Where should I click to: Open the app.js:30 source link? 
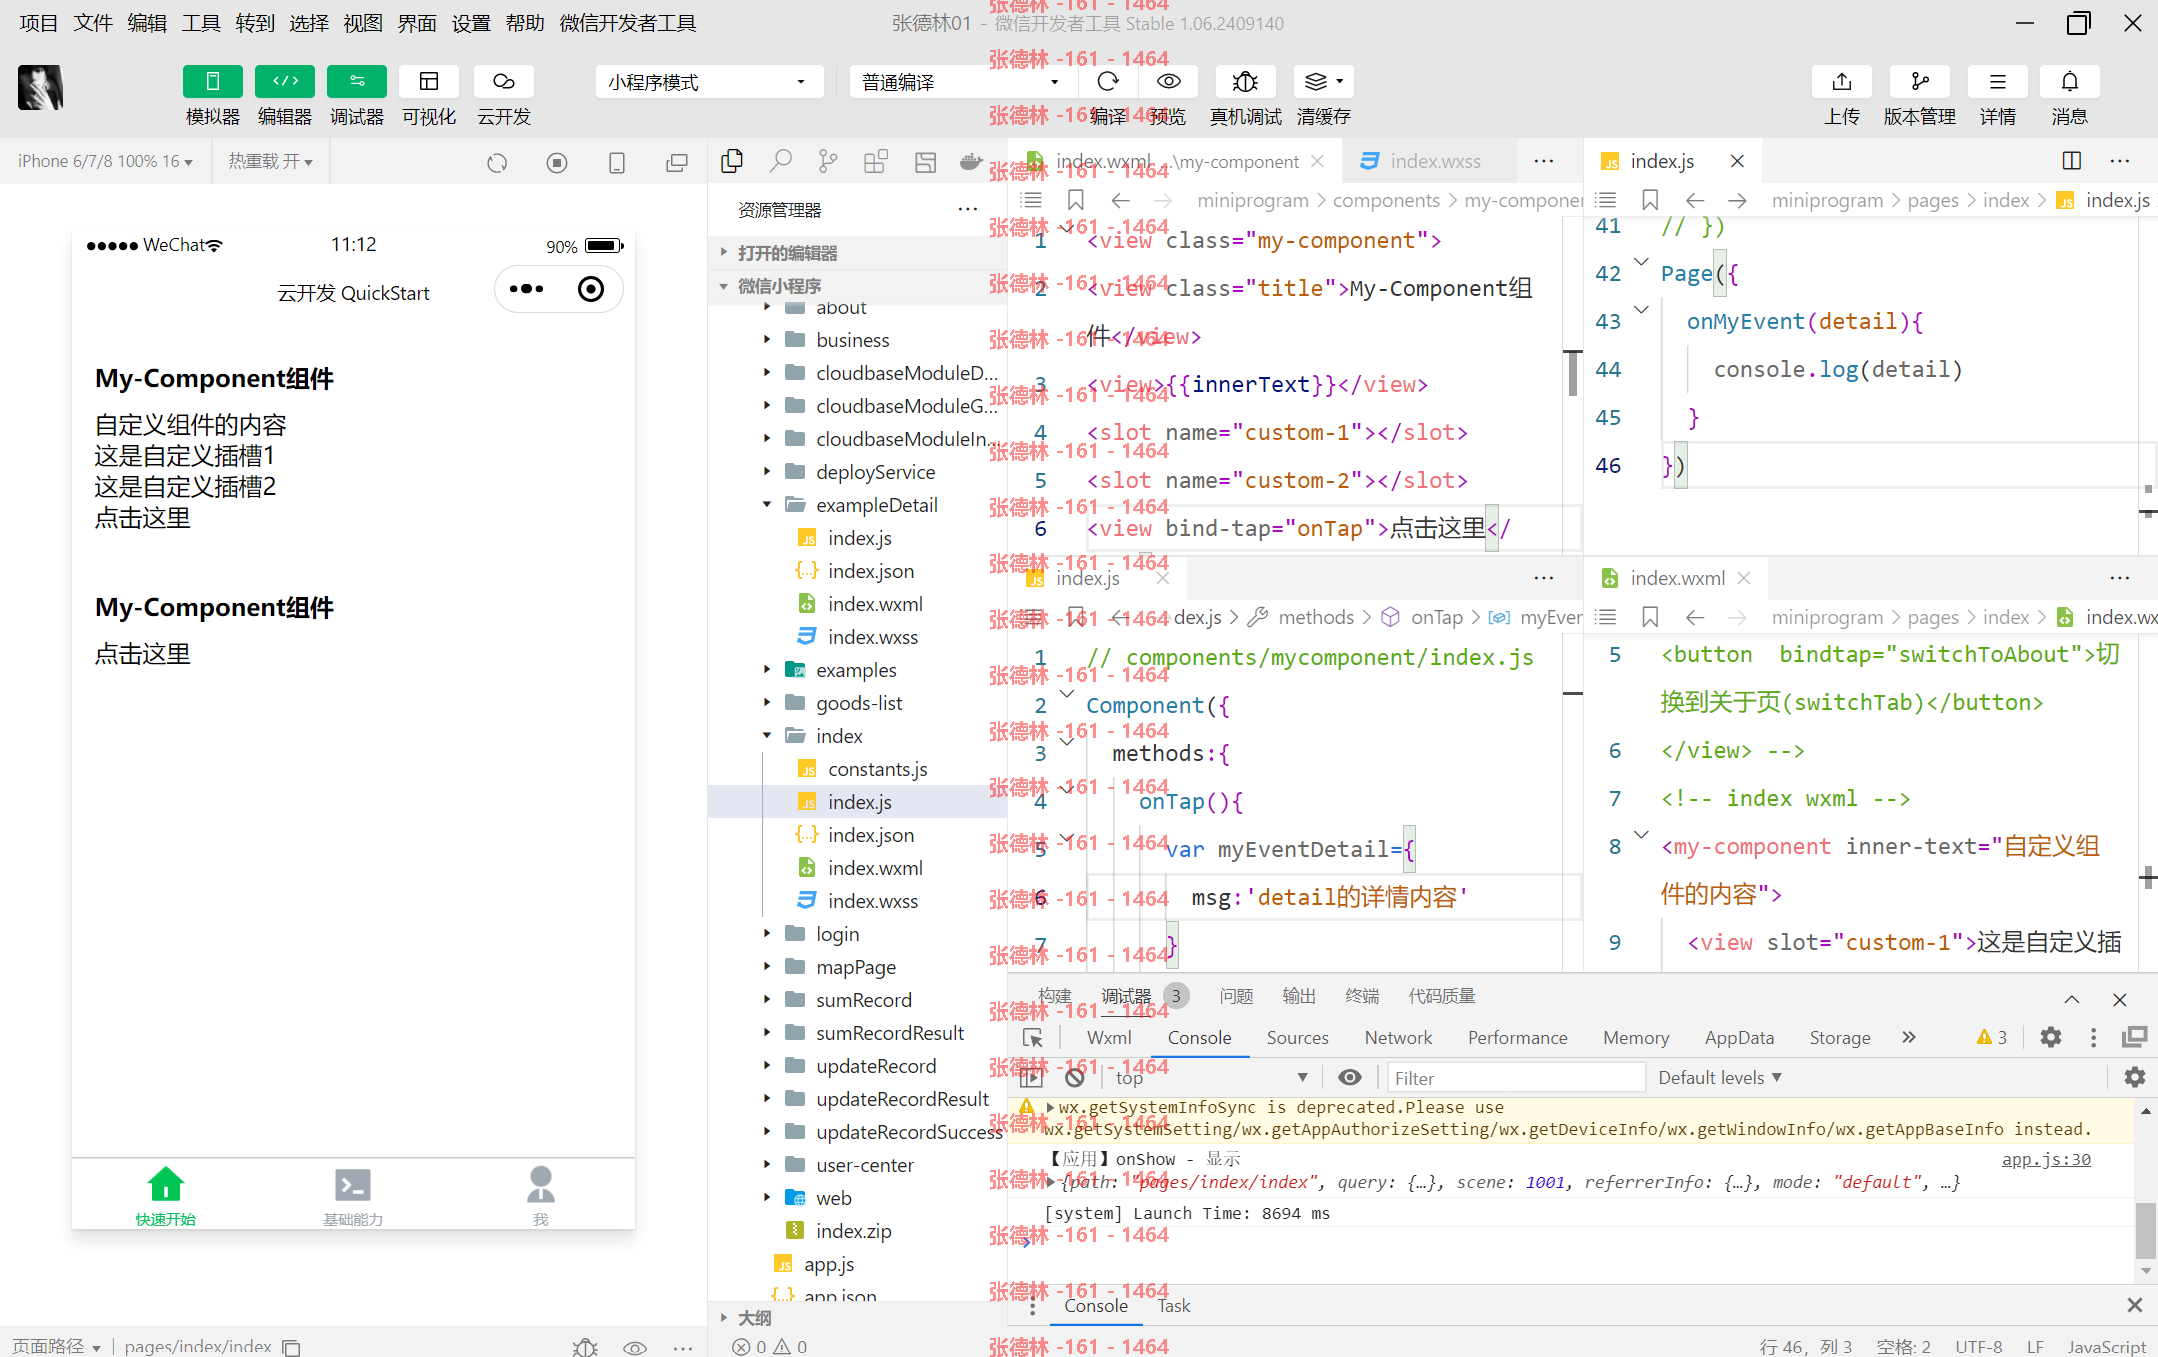coord(2046,1159)
